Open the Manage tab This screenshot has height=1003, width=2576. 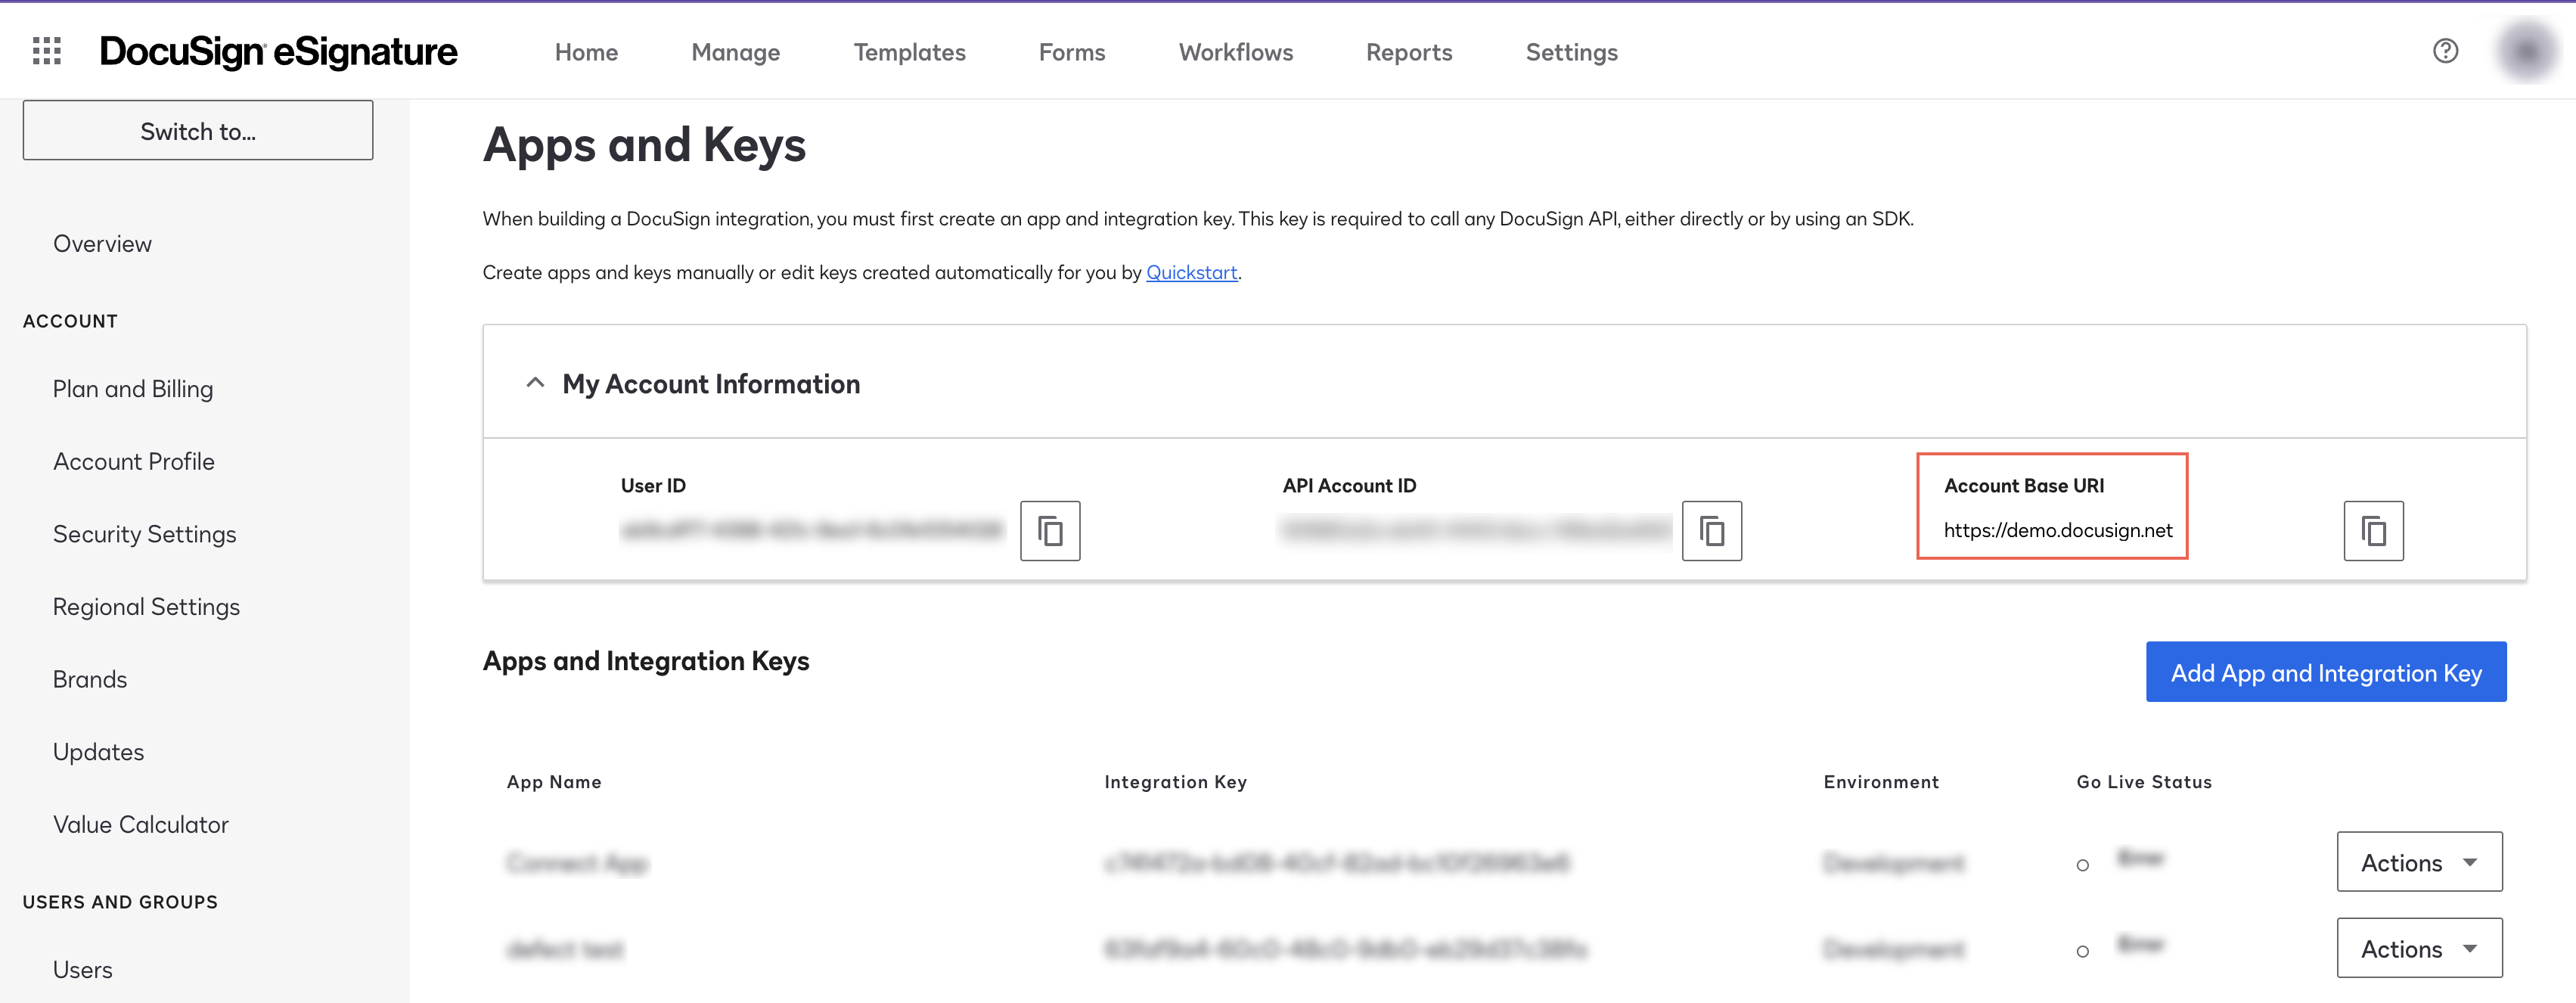[736, 52]
